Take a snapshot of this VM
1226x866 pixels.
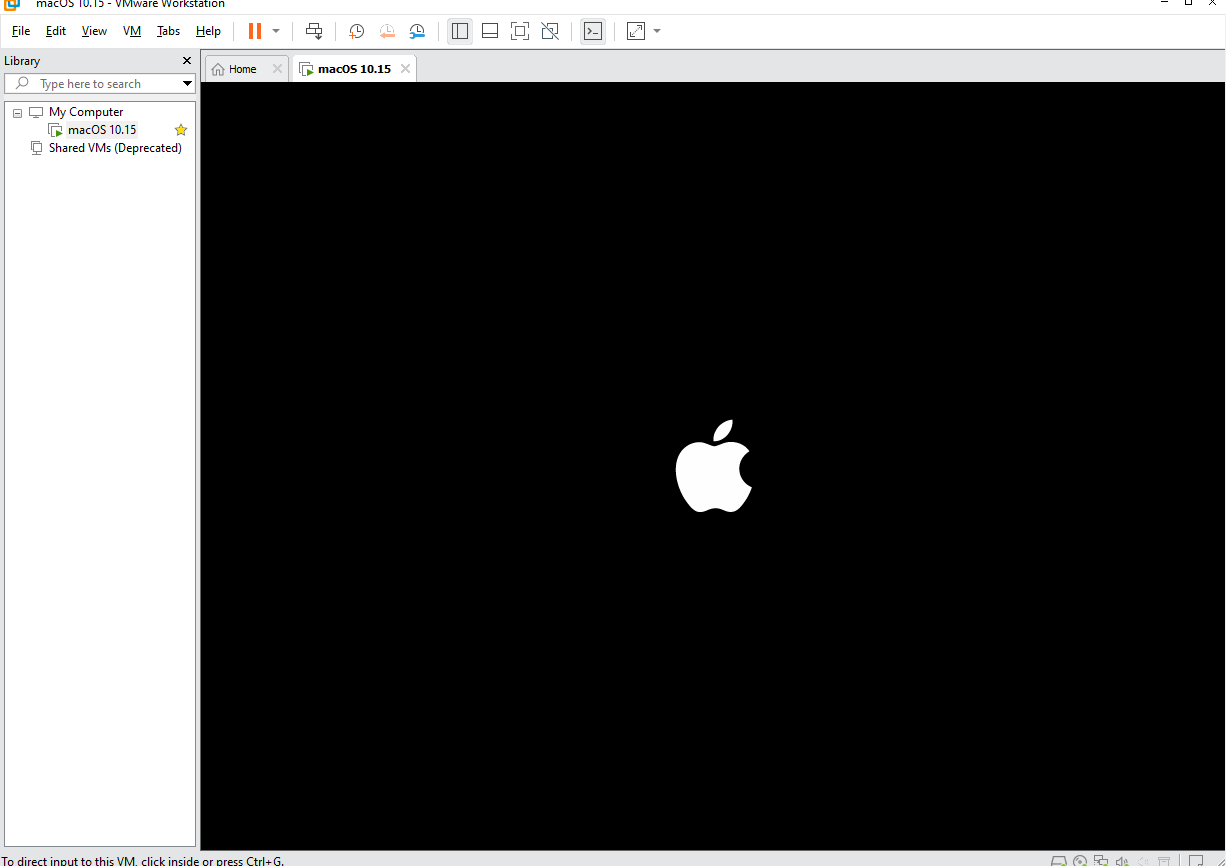tap(356, 31)
